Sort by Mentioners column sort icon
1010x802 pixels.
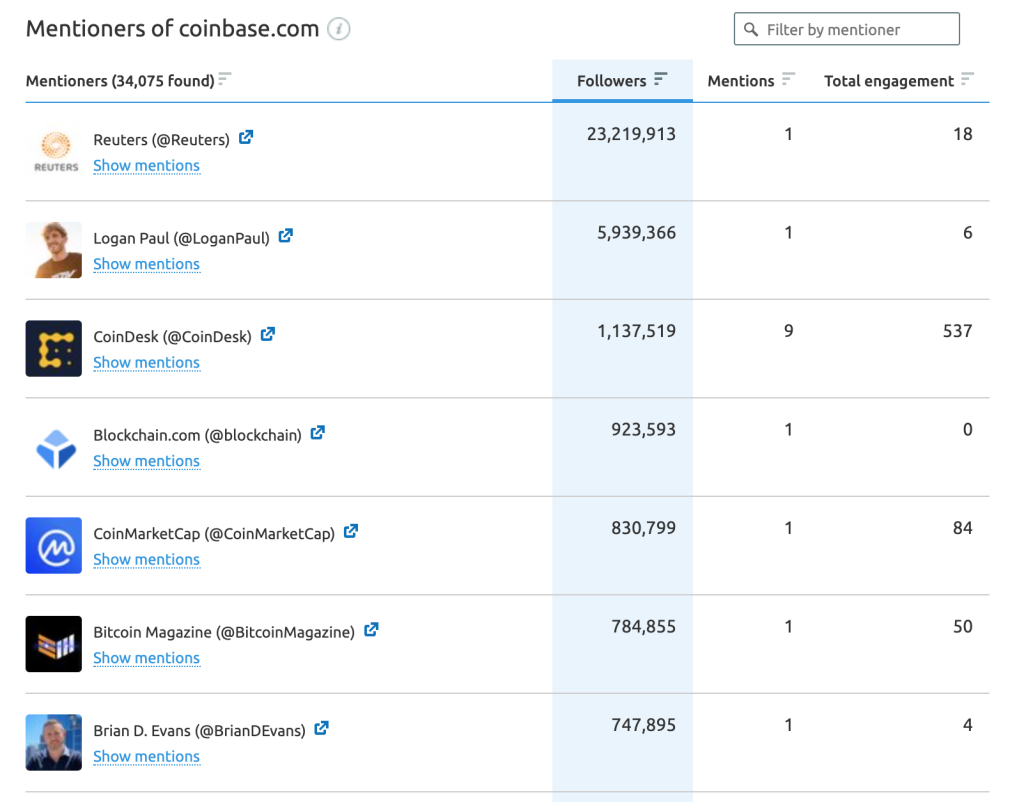225,80
